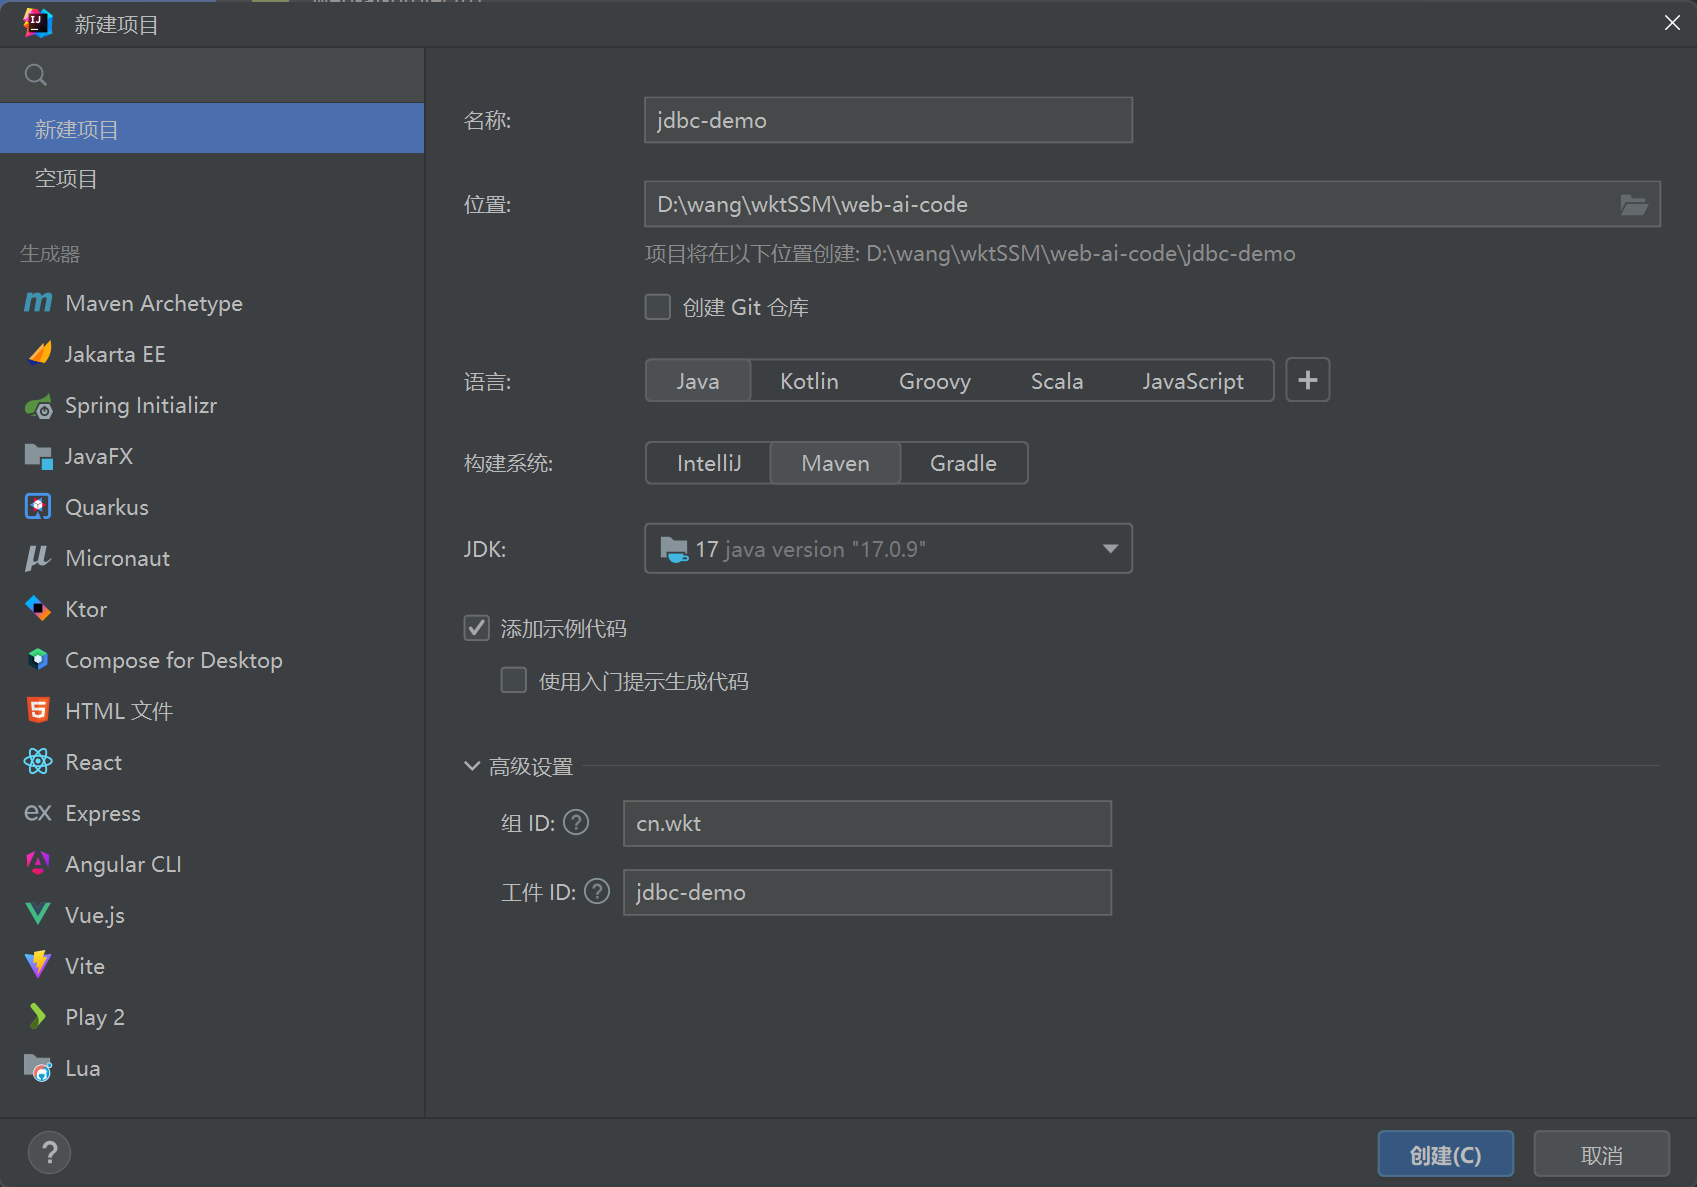Select the Vue.js generator icon
The height and width of the screenshot is (1187, 1697).
point(38,914)
